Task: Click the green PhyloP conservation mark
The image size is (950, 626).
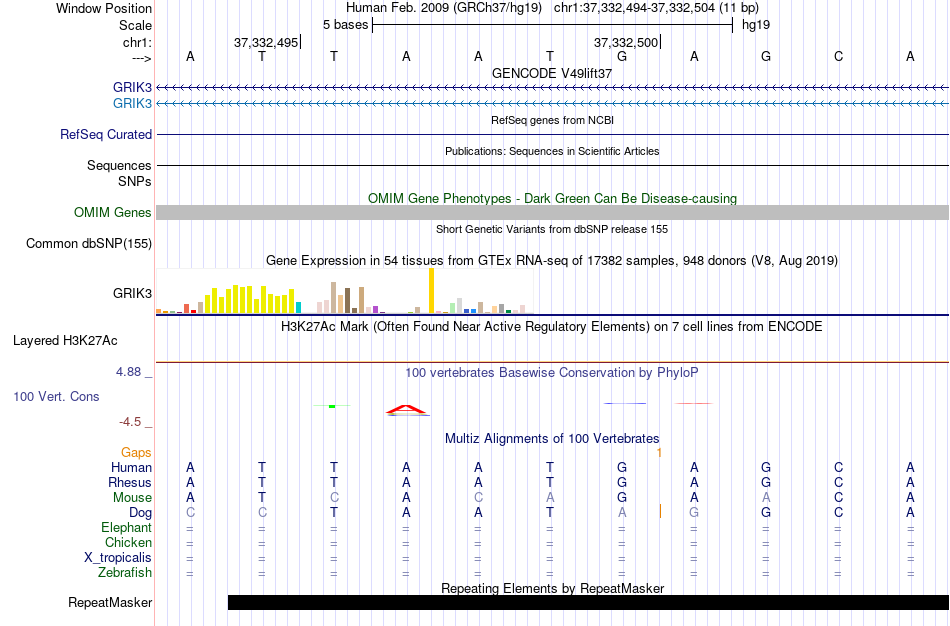Action: [332, 406]
